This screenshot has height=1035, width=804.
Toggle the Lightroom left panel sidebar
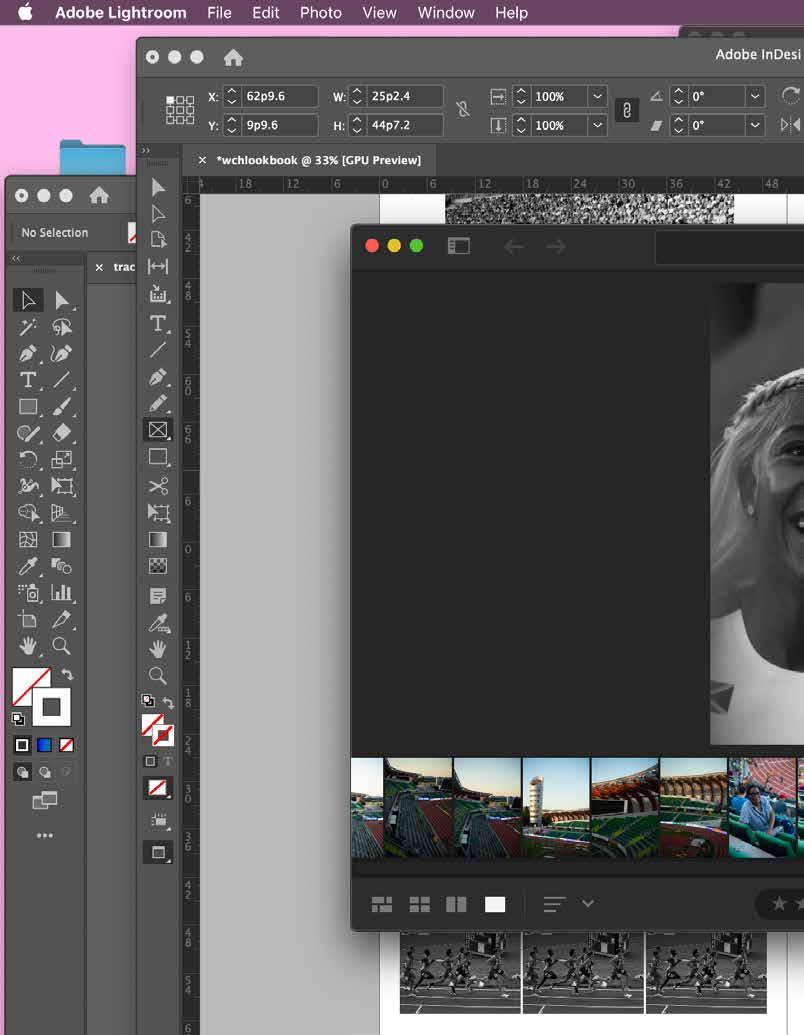pos(458,246)
